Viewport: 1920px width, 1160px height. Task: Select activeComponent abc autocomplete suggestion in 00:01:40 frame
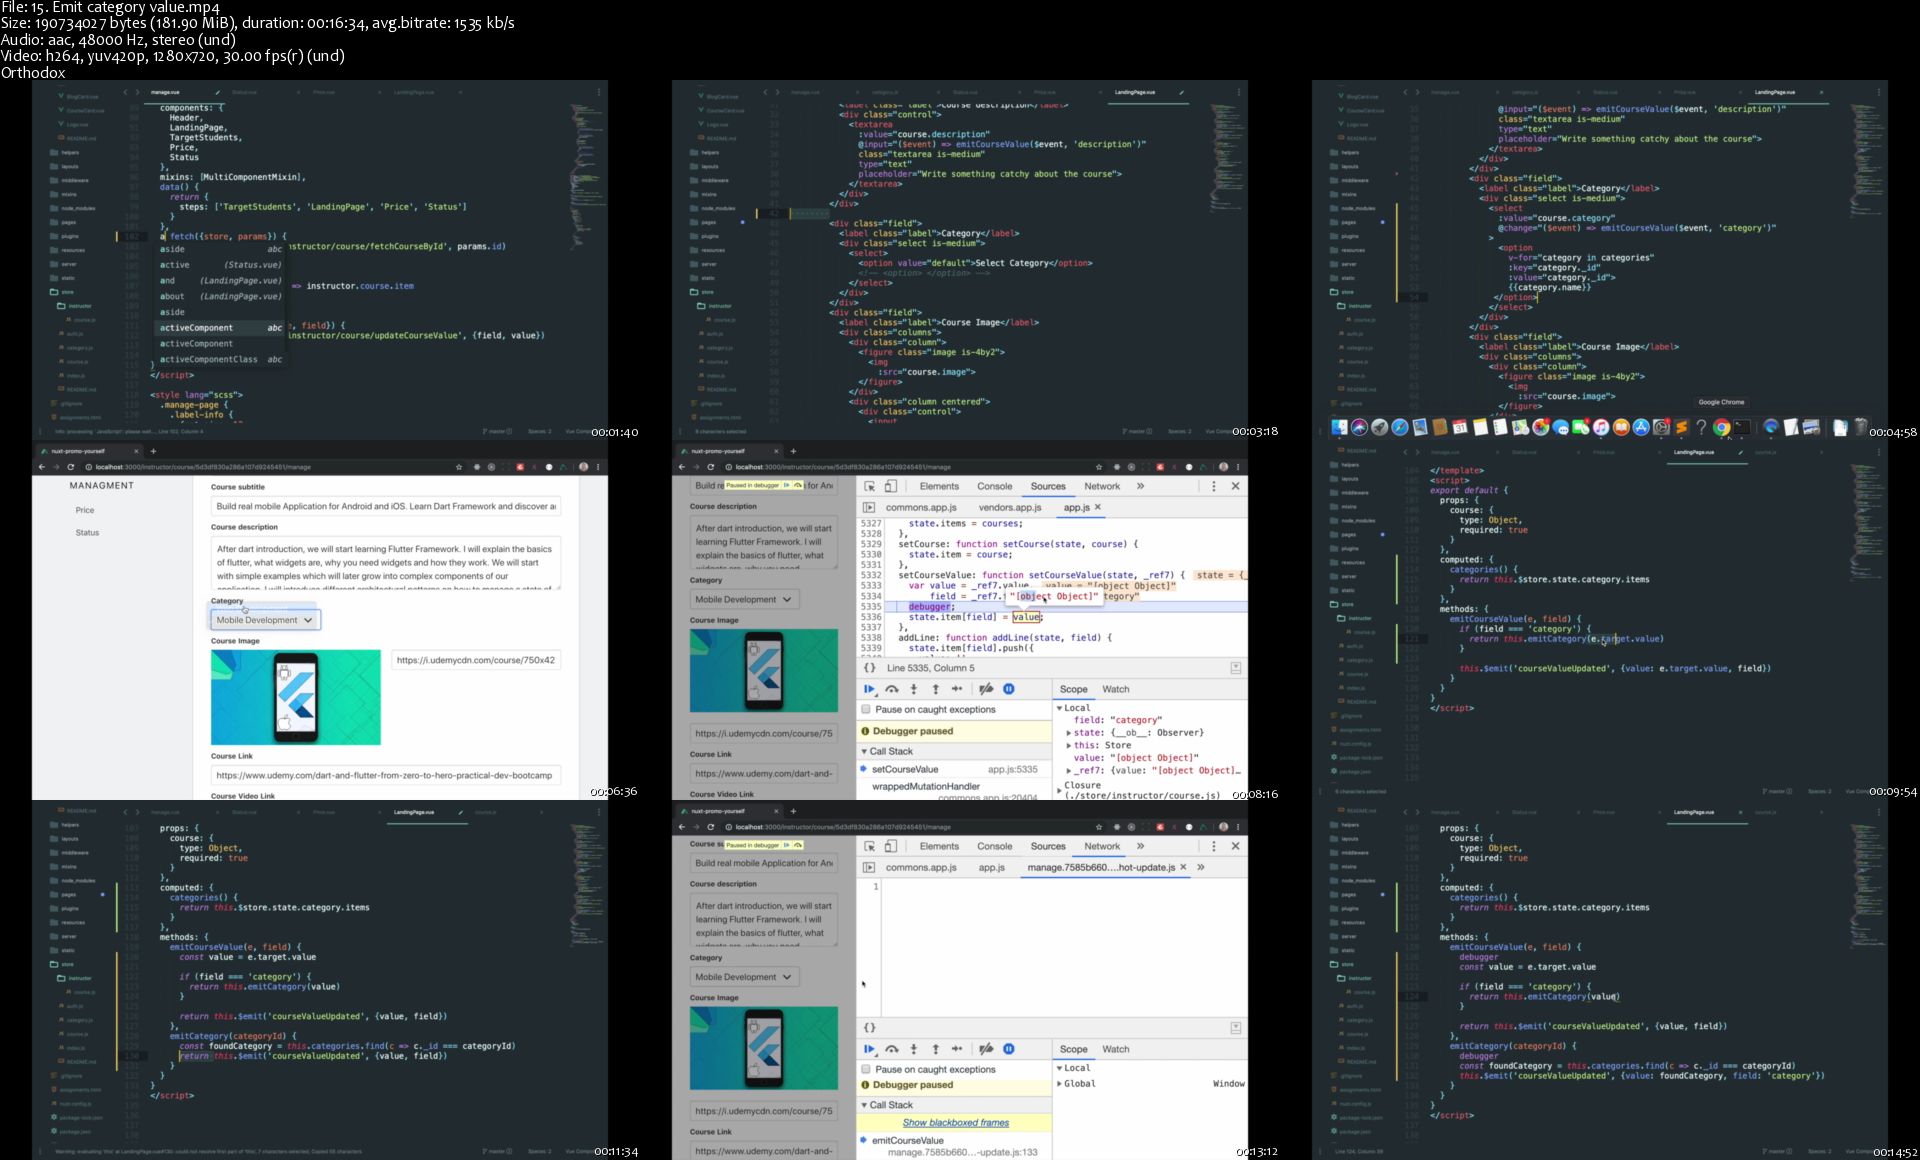click(221, 328)
